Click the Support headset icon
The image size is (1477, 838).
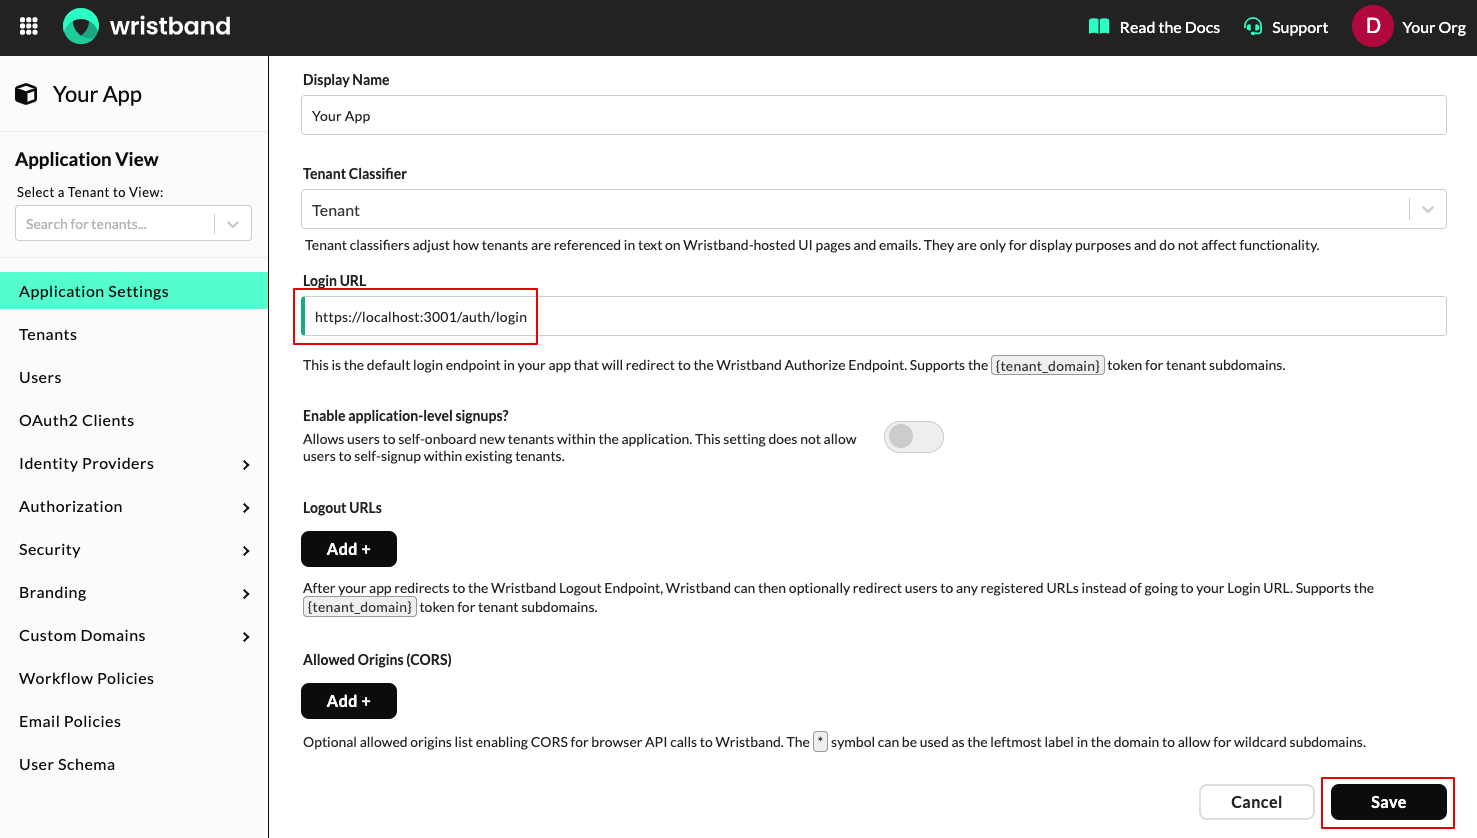(x=1253, y=27)
